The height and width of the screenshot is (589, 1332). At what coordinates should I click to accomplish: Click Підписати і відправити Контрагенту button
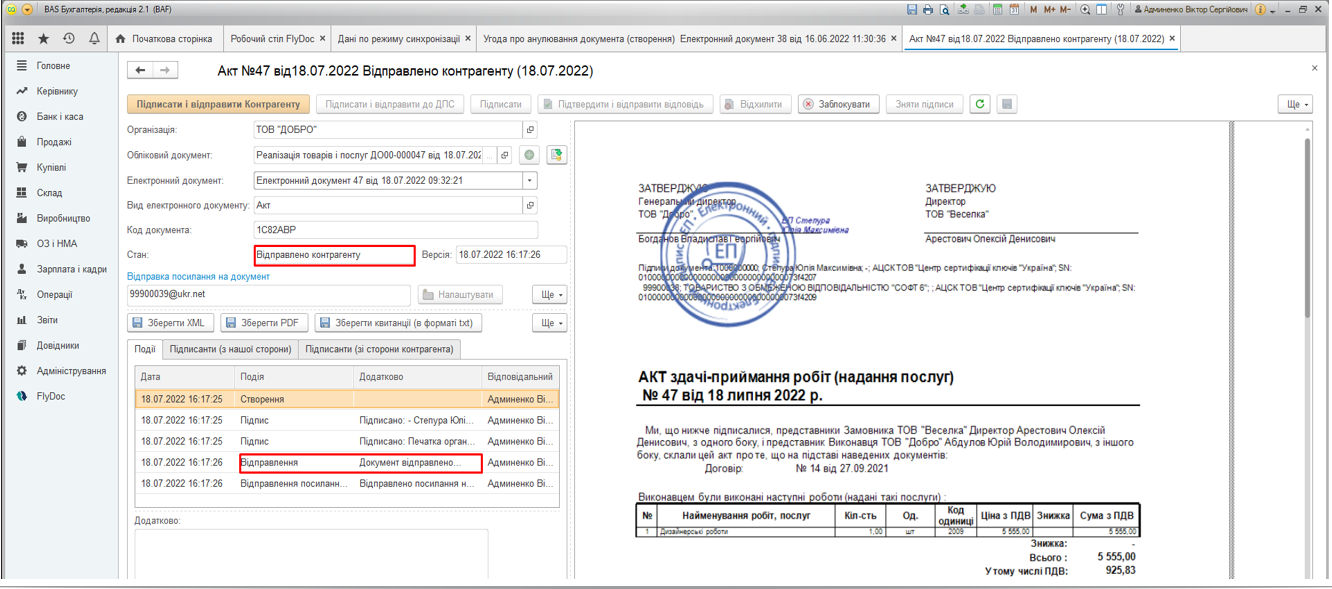pyautogui.click(x=218, y=104)
